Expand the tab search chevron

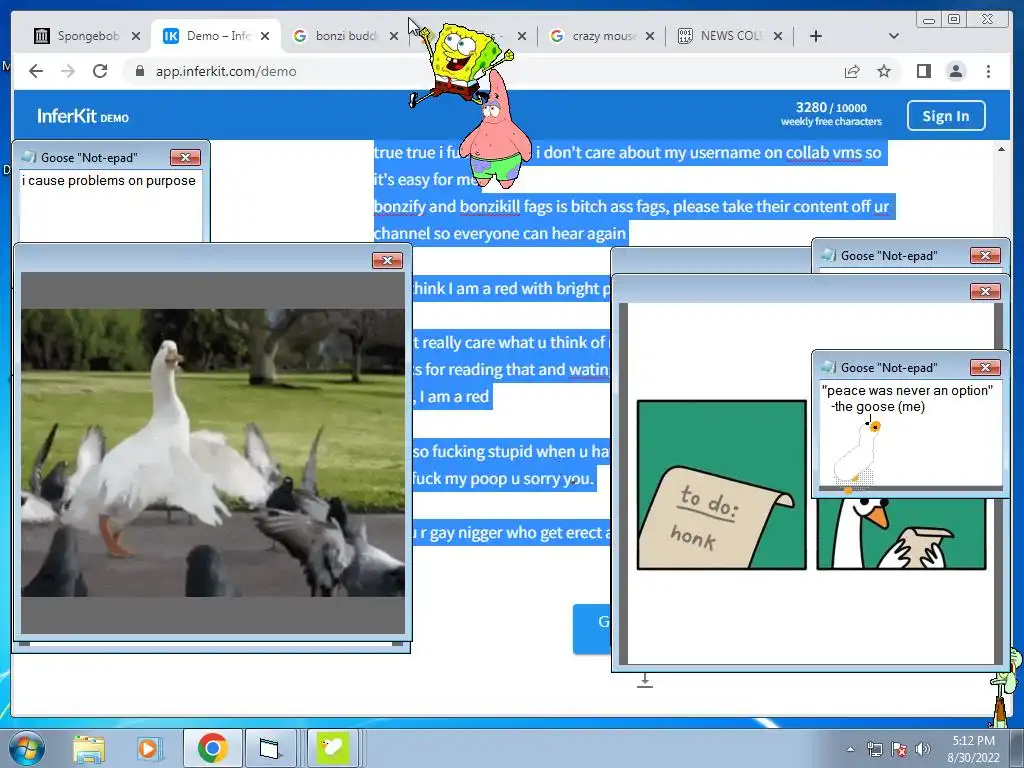pos(893,36)
